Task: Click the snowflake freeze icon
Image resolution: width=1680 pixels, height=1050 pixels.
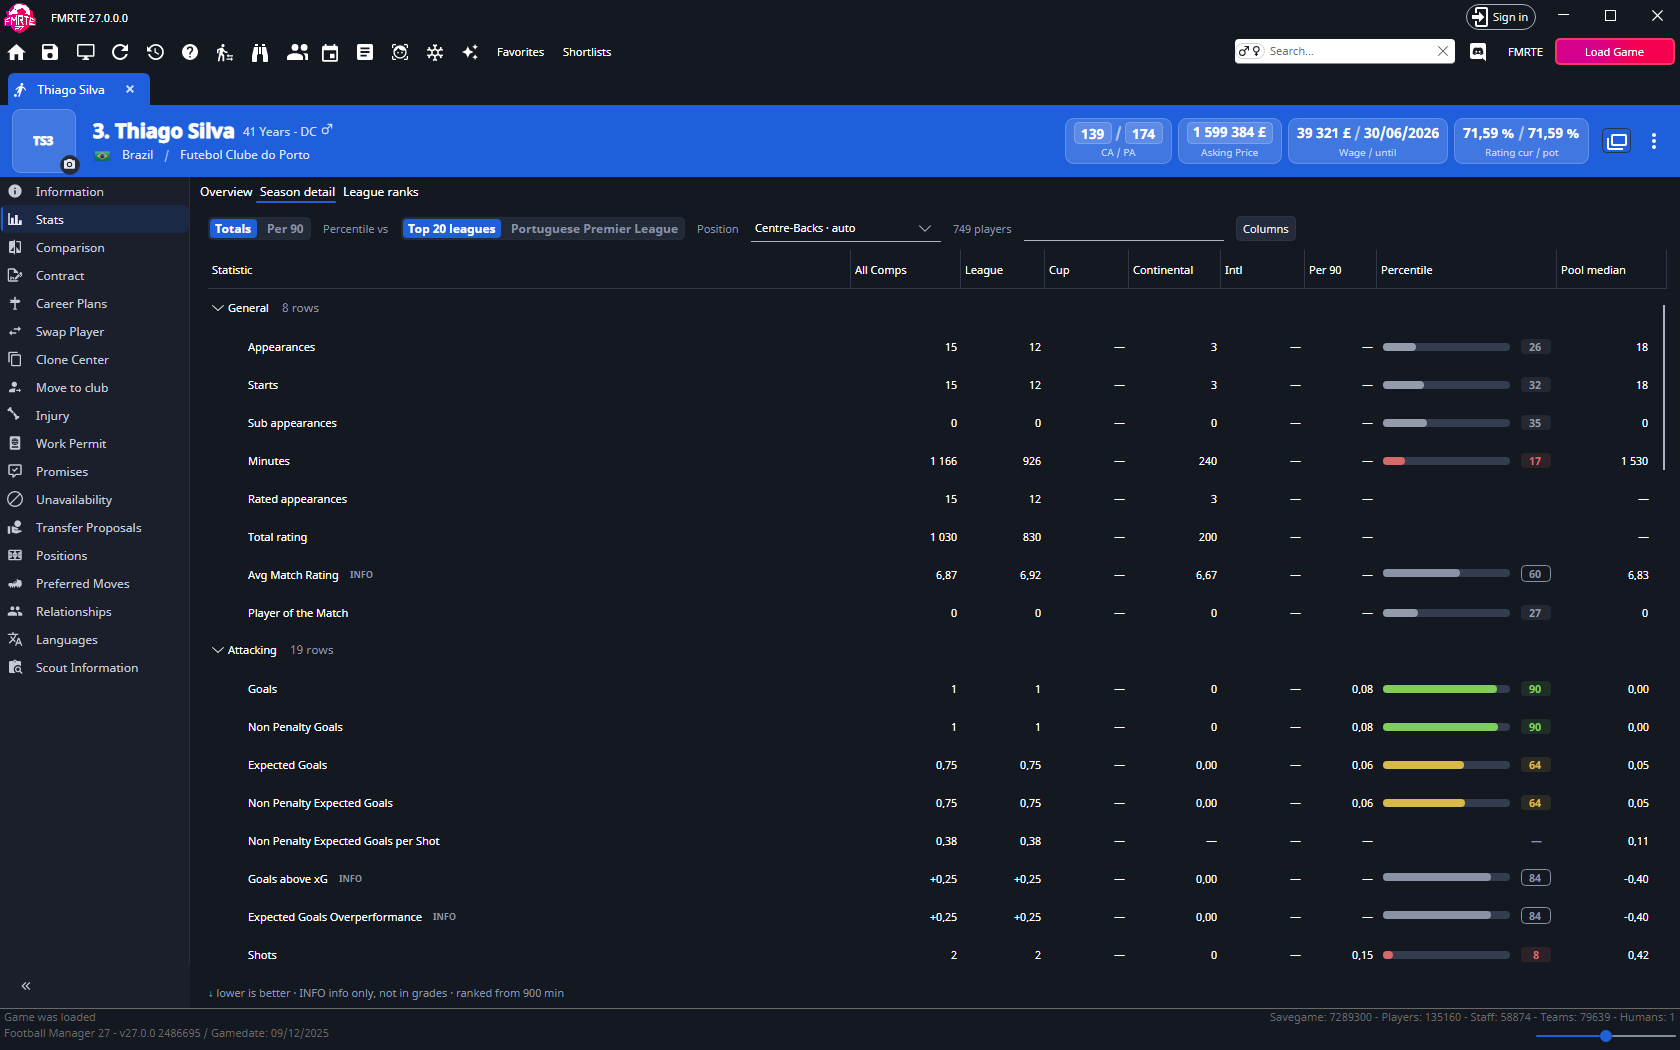Action: point(435,52)
